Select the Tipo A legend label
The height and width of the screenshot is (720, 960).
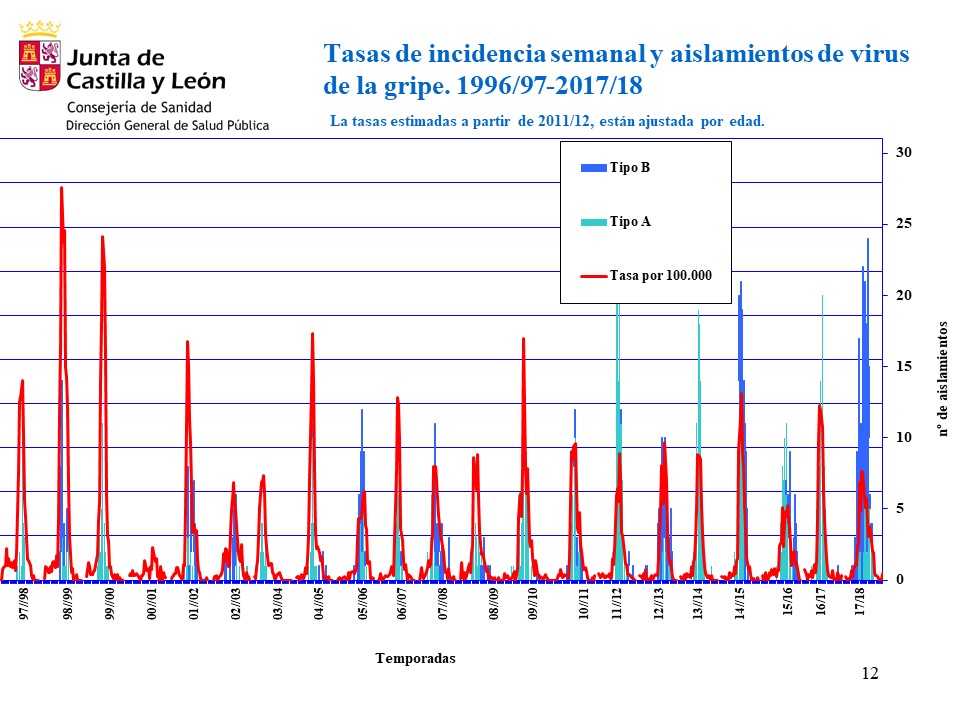pyautogui.click(x=630, y=222)
